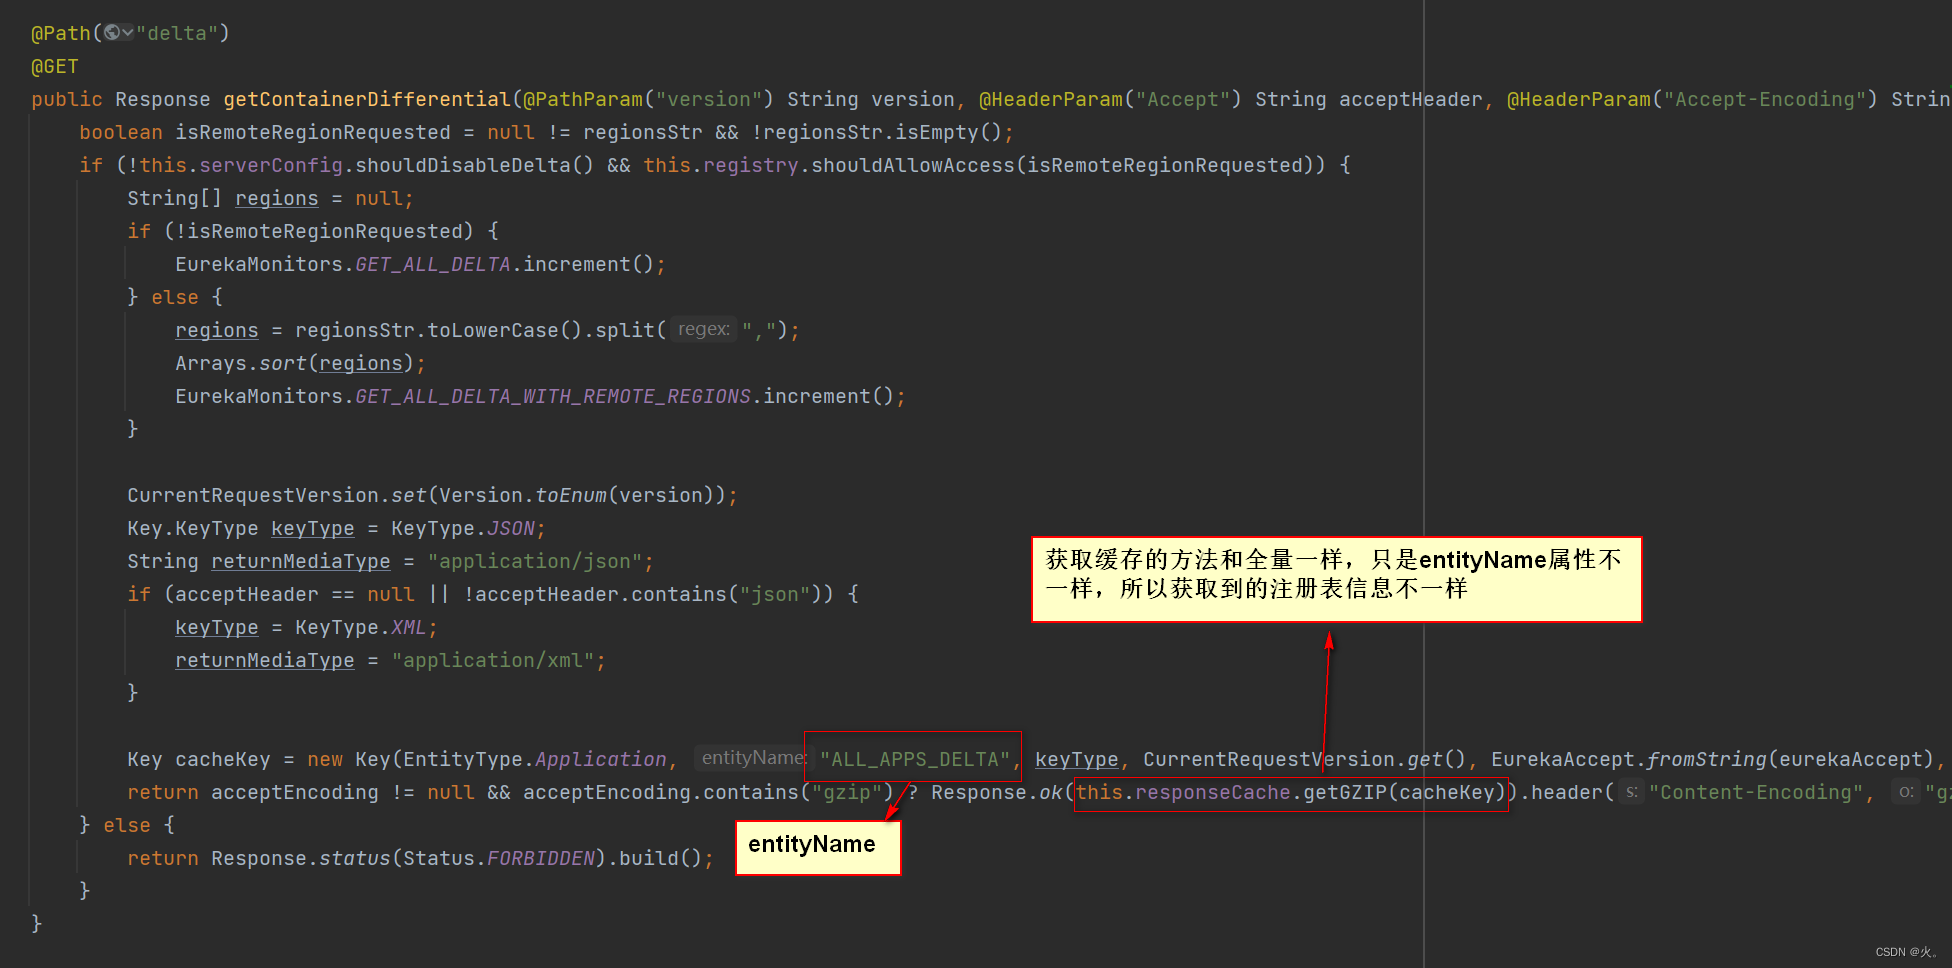
Task: Click the EntityType.Application argument
Action: click(535, 759)
